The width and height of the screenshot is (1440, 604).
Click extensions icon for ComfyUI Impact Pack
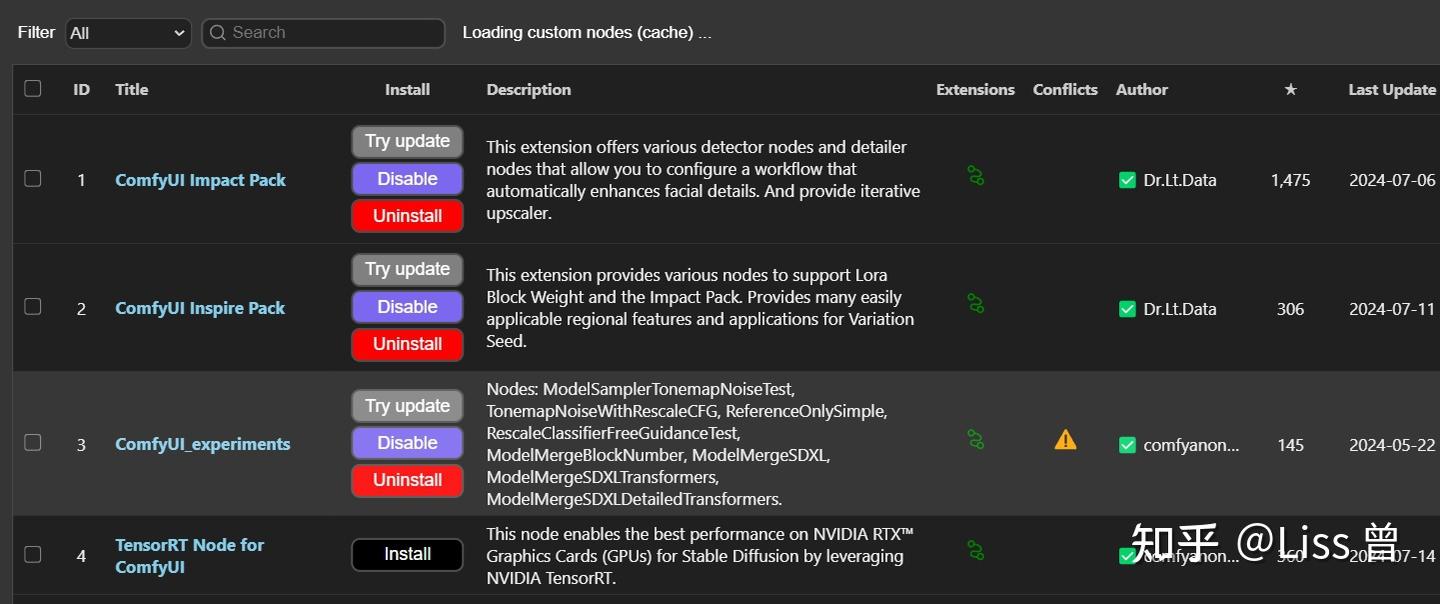[975, 177]
